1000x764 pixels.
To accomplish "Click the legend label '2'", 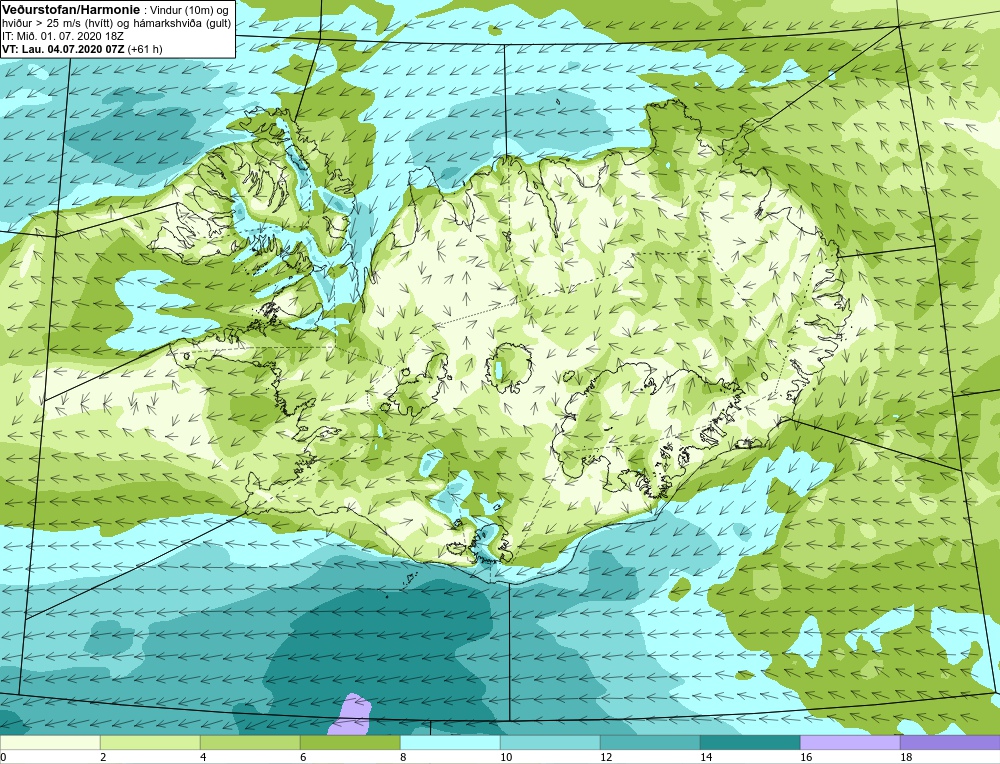I will [x=103, y=758].
